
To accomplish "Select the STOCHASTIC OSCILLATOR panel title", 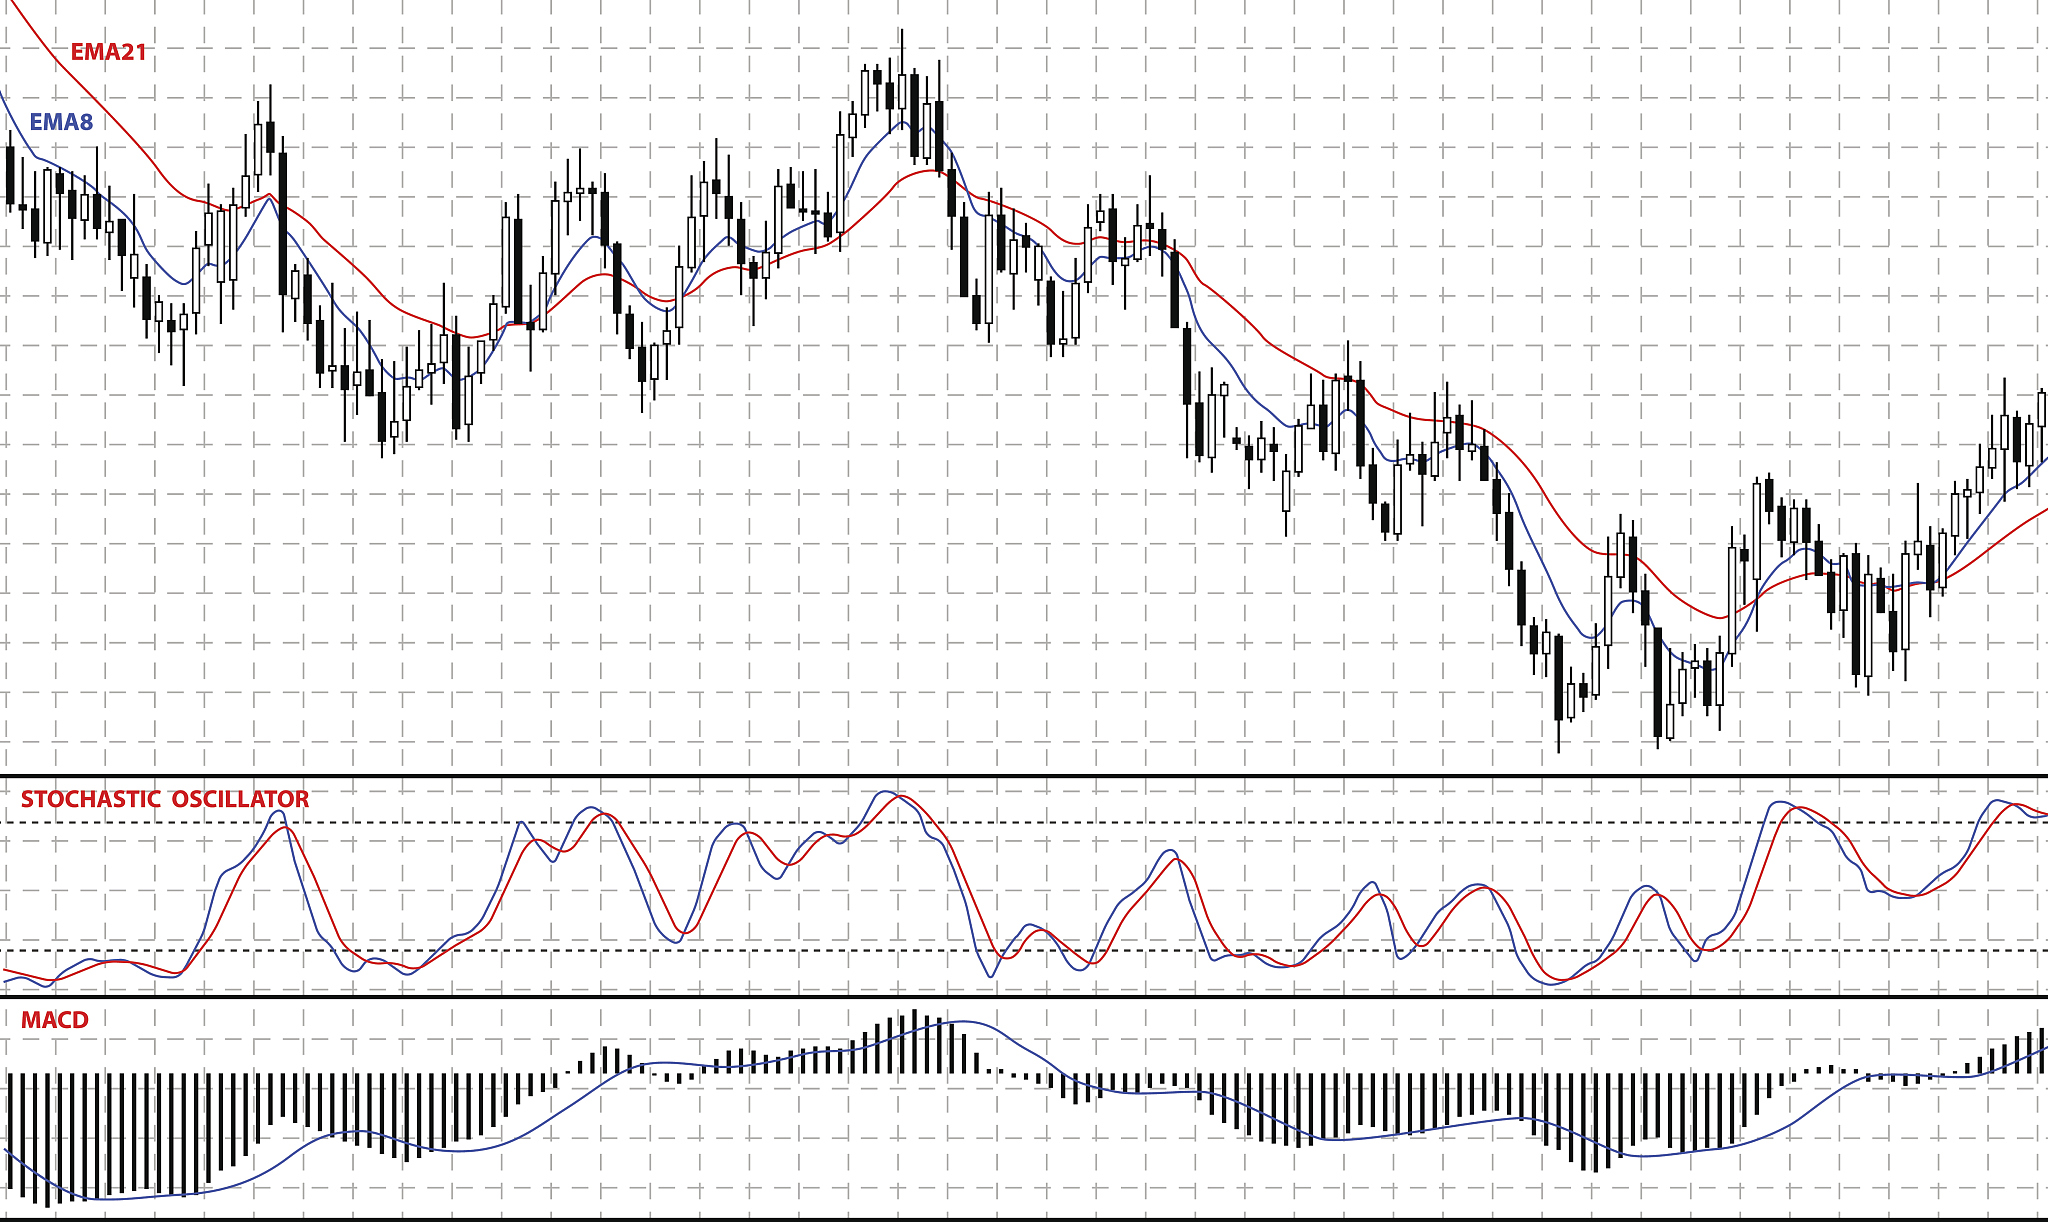I will [x=165, y=799].
